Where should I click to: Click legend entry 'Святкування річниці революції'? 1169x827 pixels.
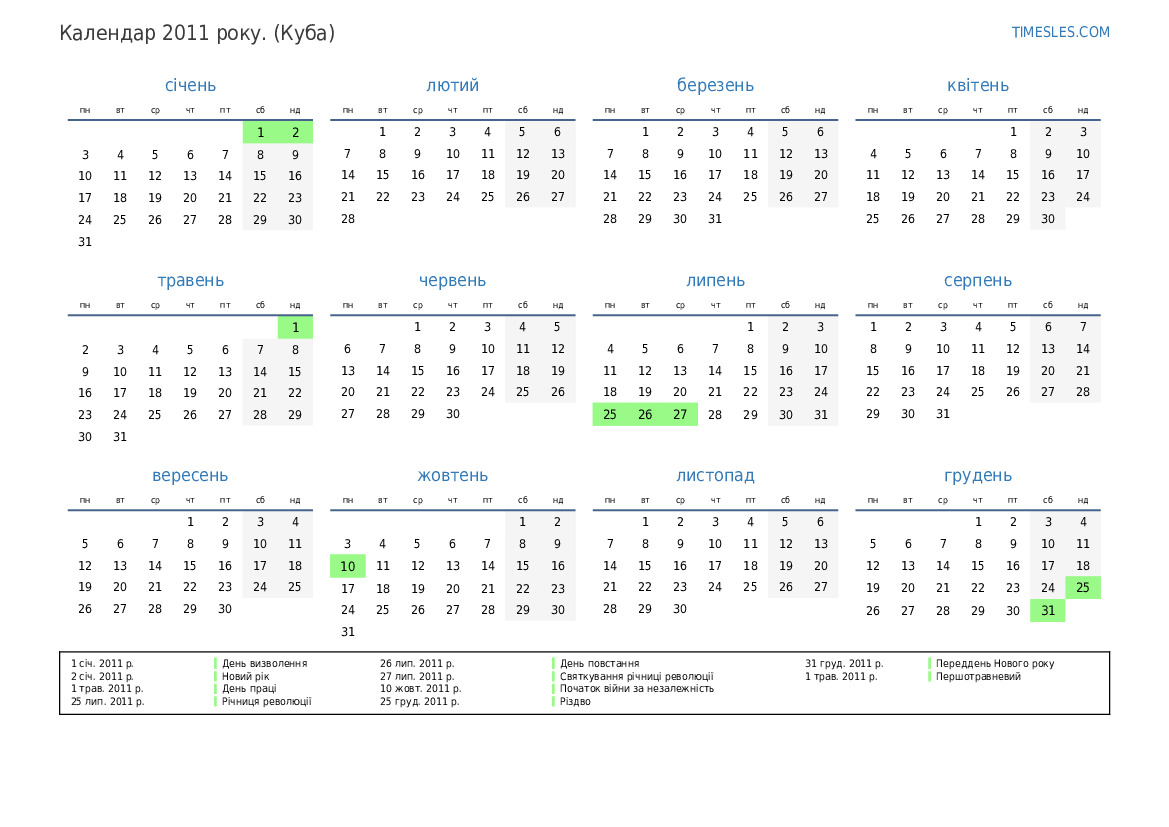pos(637,676)
